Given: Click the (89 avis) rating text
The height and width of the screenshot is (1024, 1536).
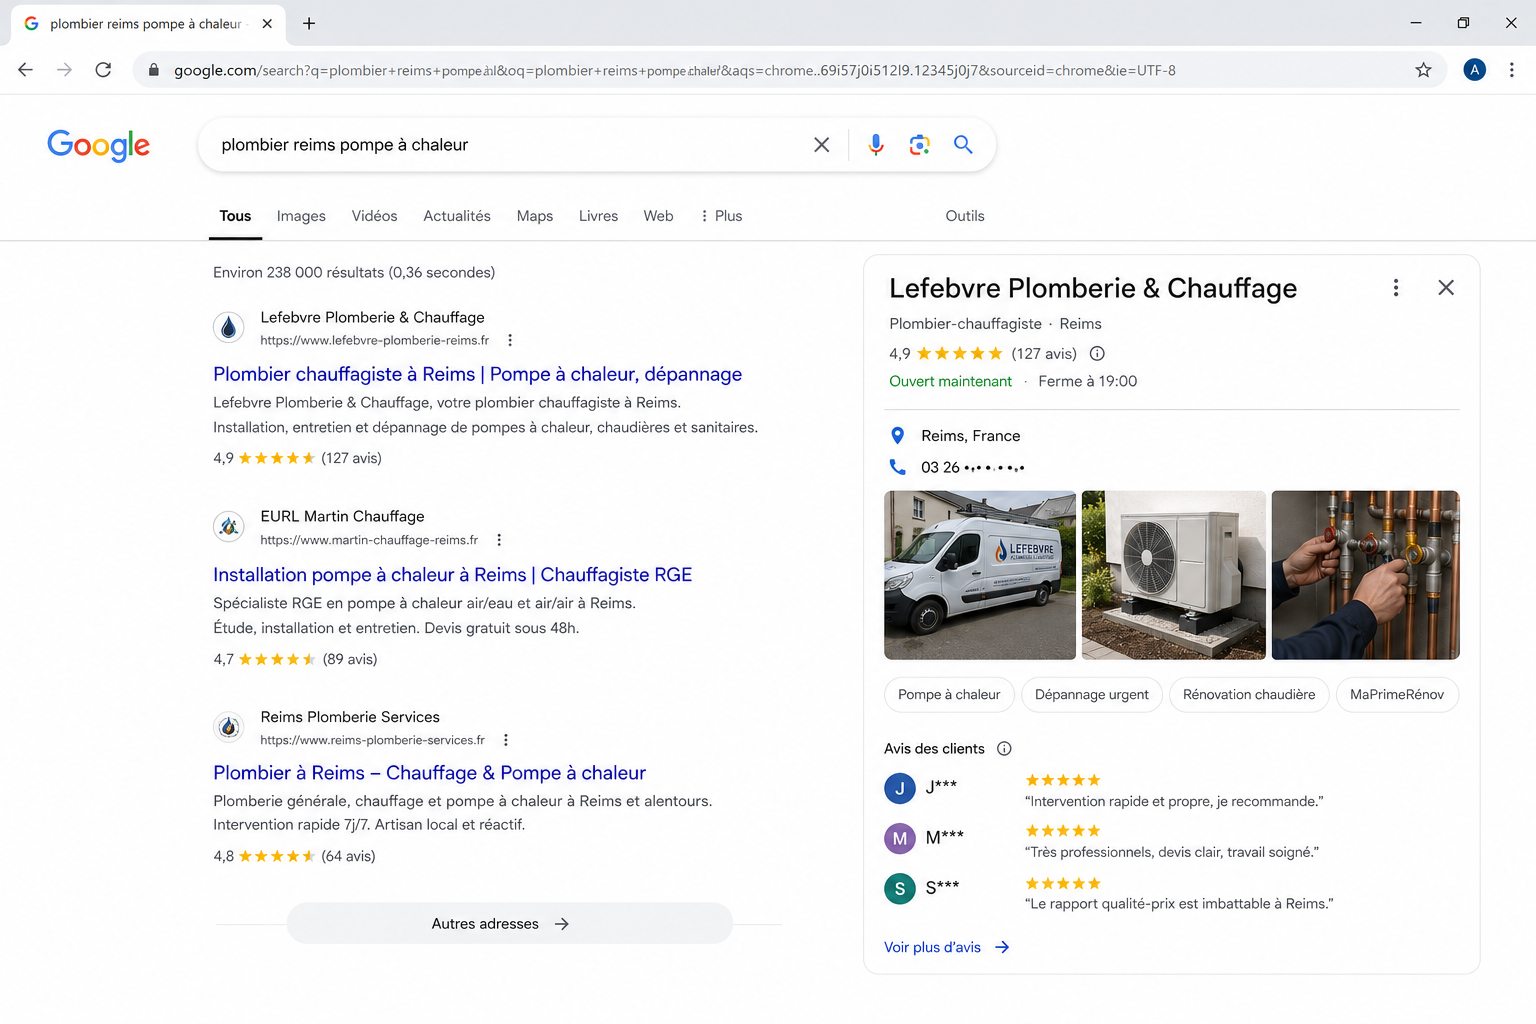Looking at the screenshot, I should pyautogui.click(x=350, y=659).
